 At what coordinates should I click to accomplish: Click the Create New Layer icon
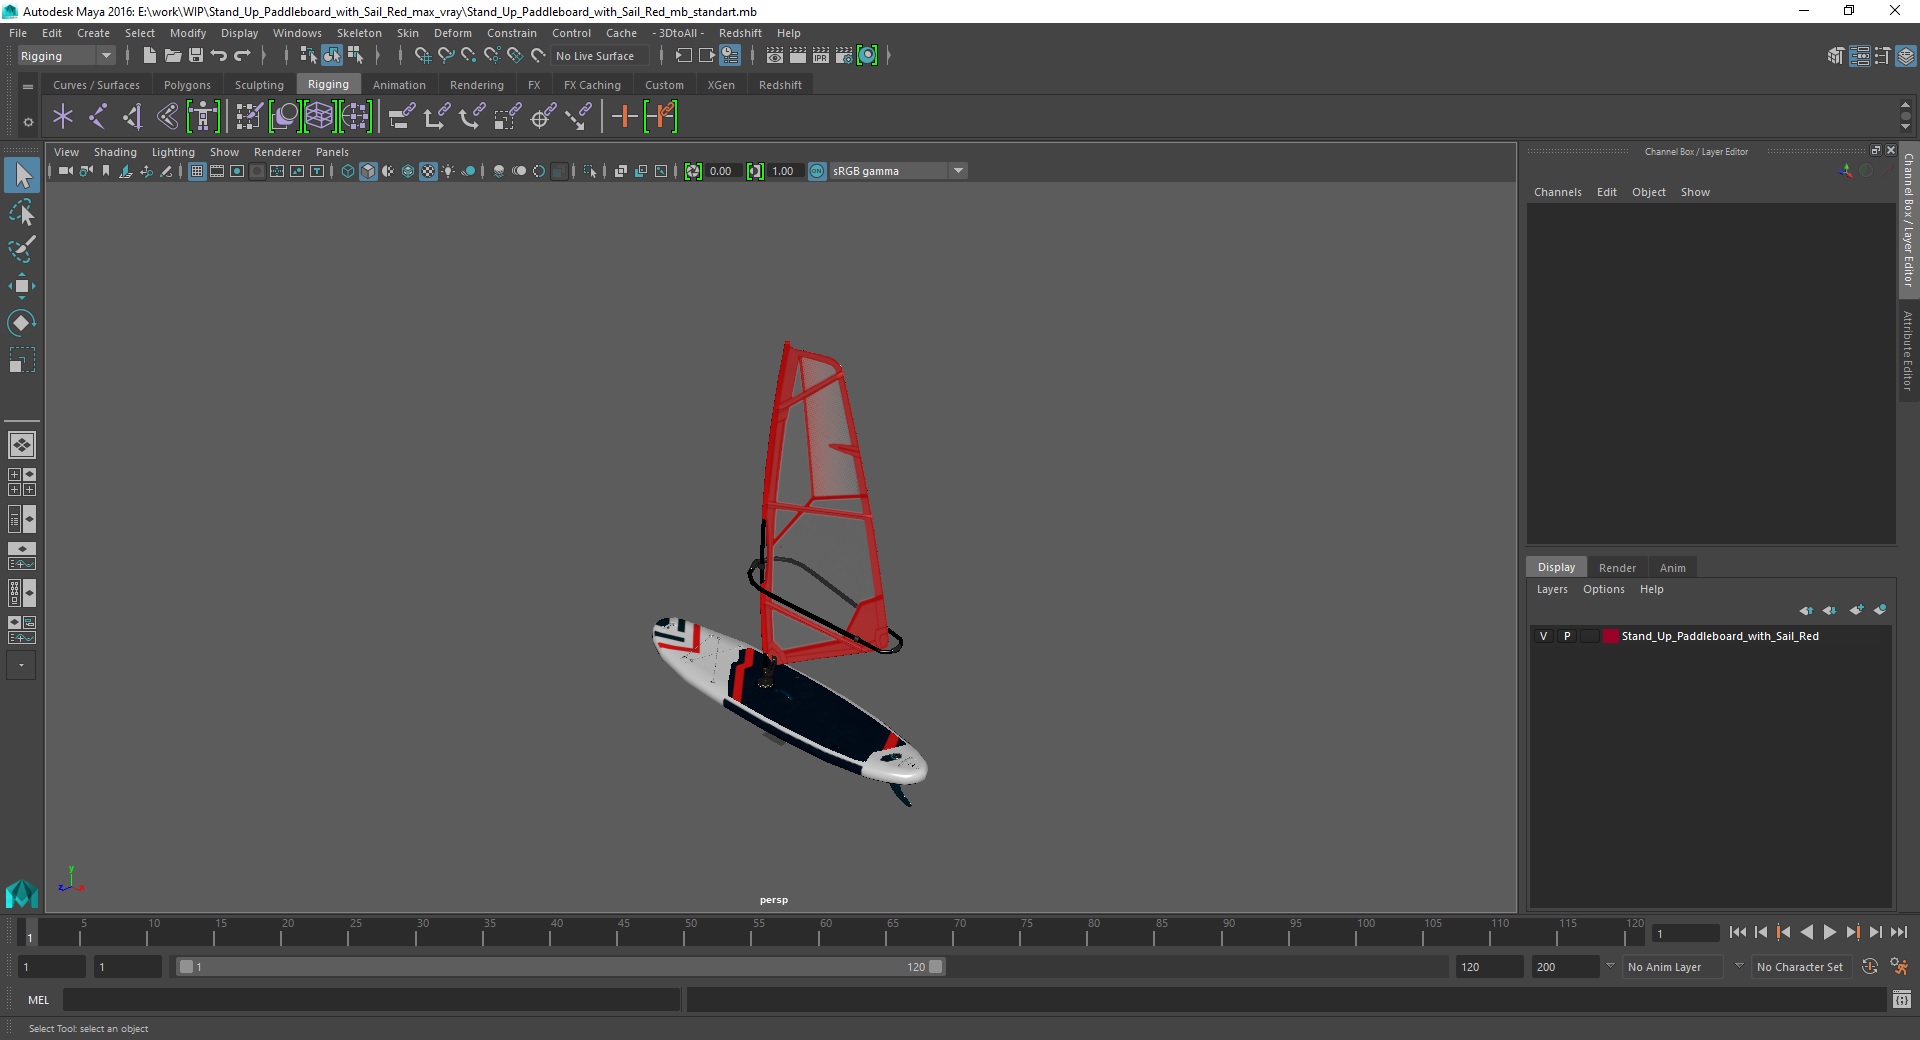tap(1856, 610)
